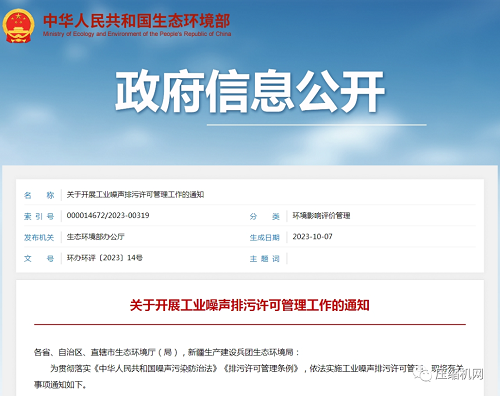
Task: Click the index number 000014672/2023-00319
Action: 108,215
